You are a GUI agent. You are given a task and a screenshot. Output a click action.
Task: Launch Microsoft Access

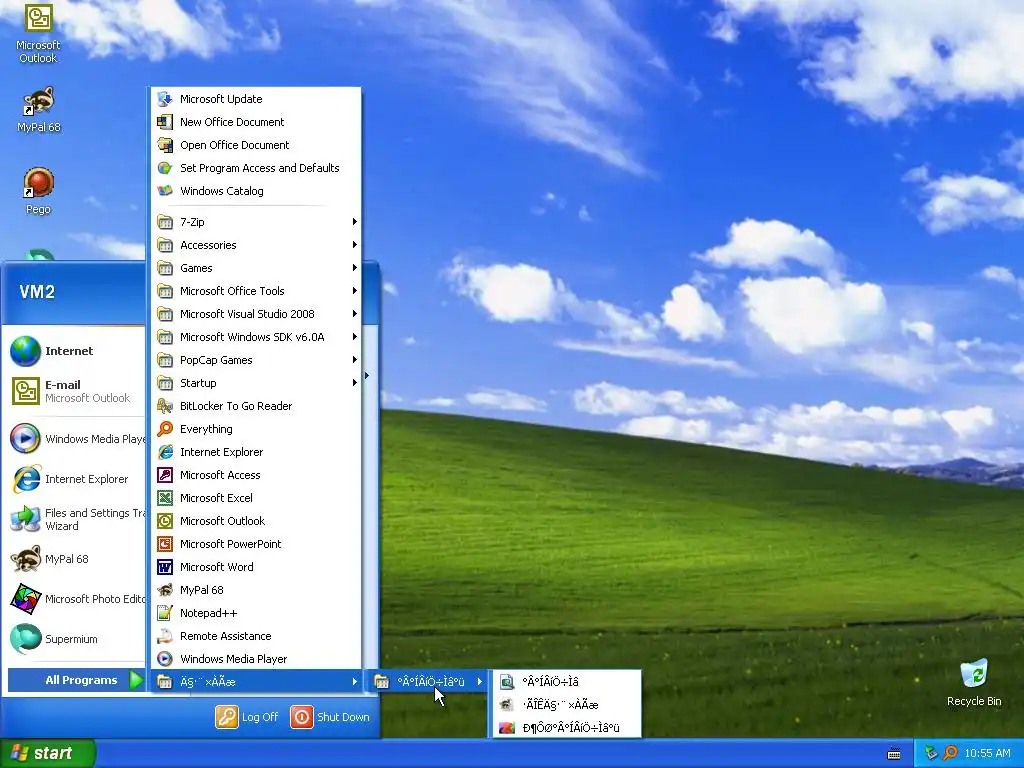(255, 475)
